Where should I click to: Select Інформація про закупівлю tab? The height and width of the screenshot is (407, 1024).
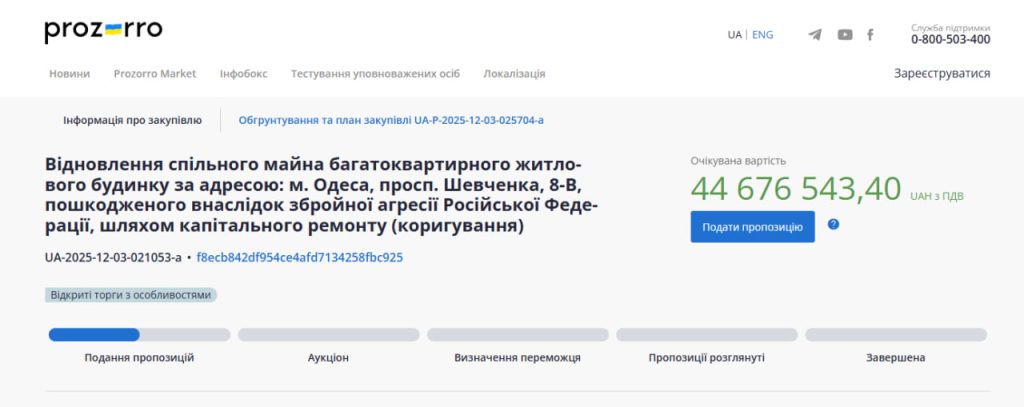(x=132, y=120)
